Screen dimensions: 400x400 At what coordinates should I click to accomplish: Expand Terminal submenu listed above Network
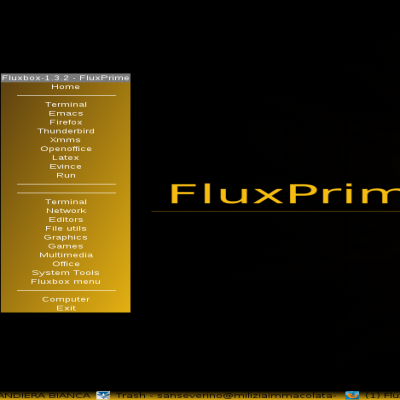click(66, 202)
